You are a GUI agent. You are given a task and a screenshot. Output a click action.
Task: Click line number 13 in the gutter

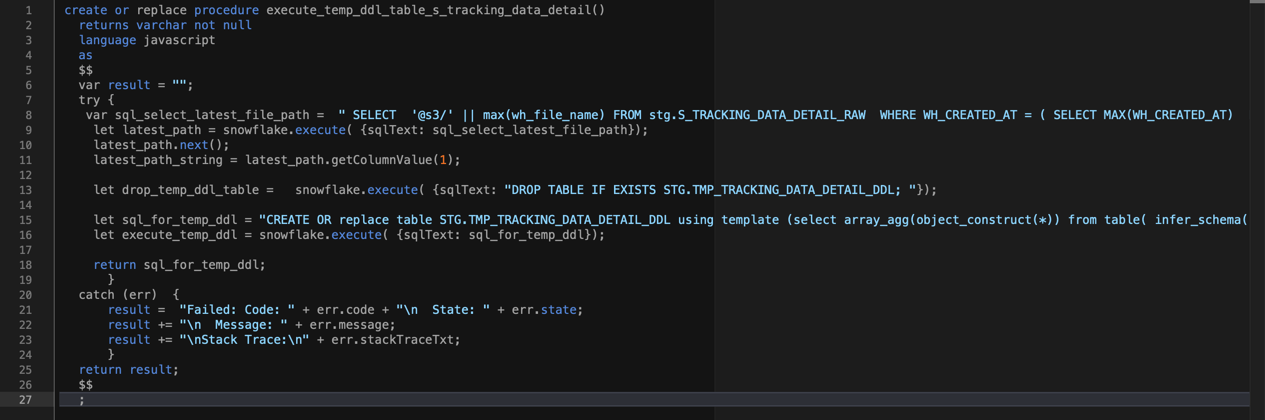[x=24, y=190]
